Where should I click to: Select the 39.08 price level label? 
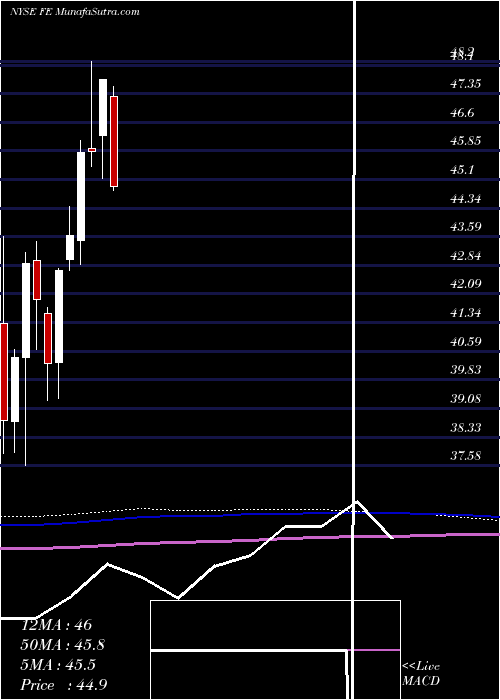[466, 398]
